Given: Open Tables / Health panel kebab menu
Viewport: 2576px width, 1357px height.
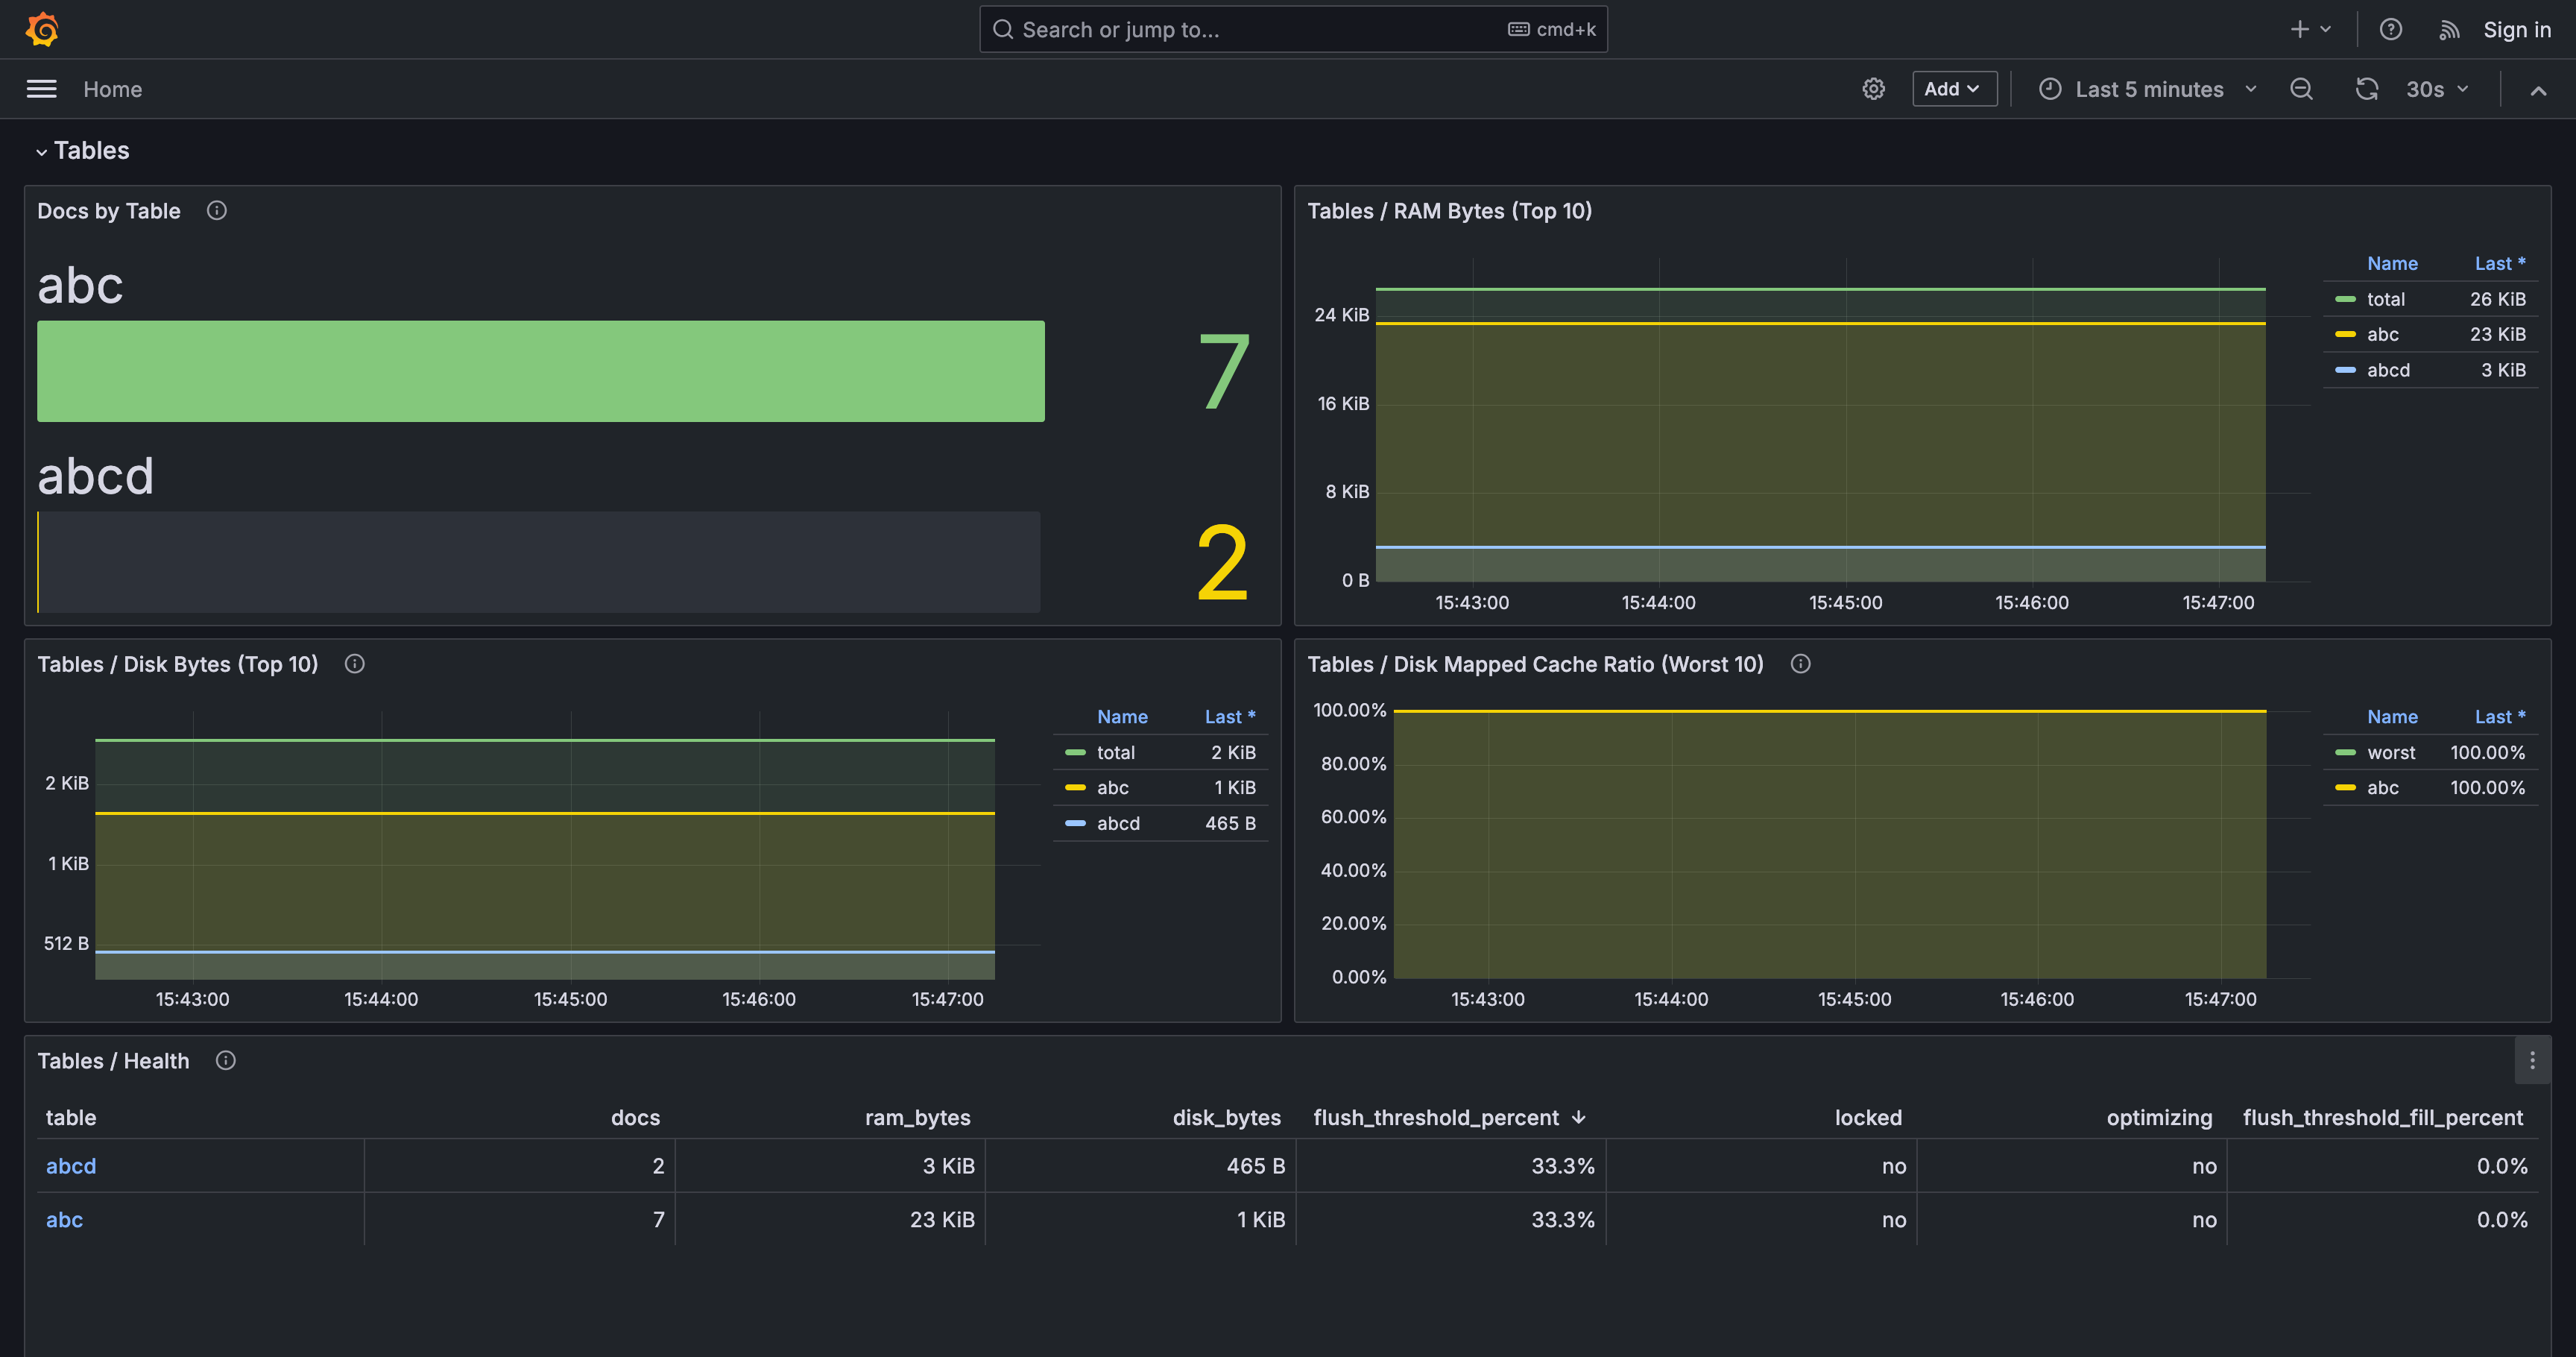Looking at the screenshot, I should (x=2531, y=1060).
